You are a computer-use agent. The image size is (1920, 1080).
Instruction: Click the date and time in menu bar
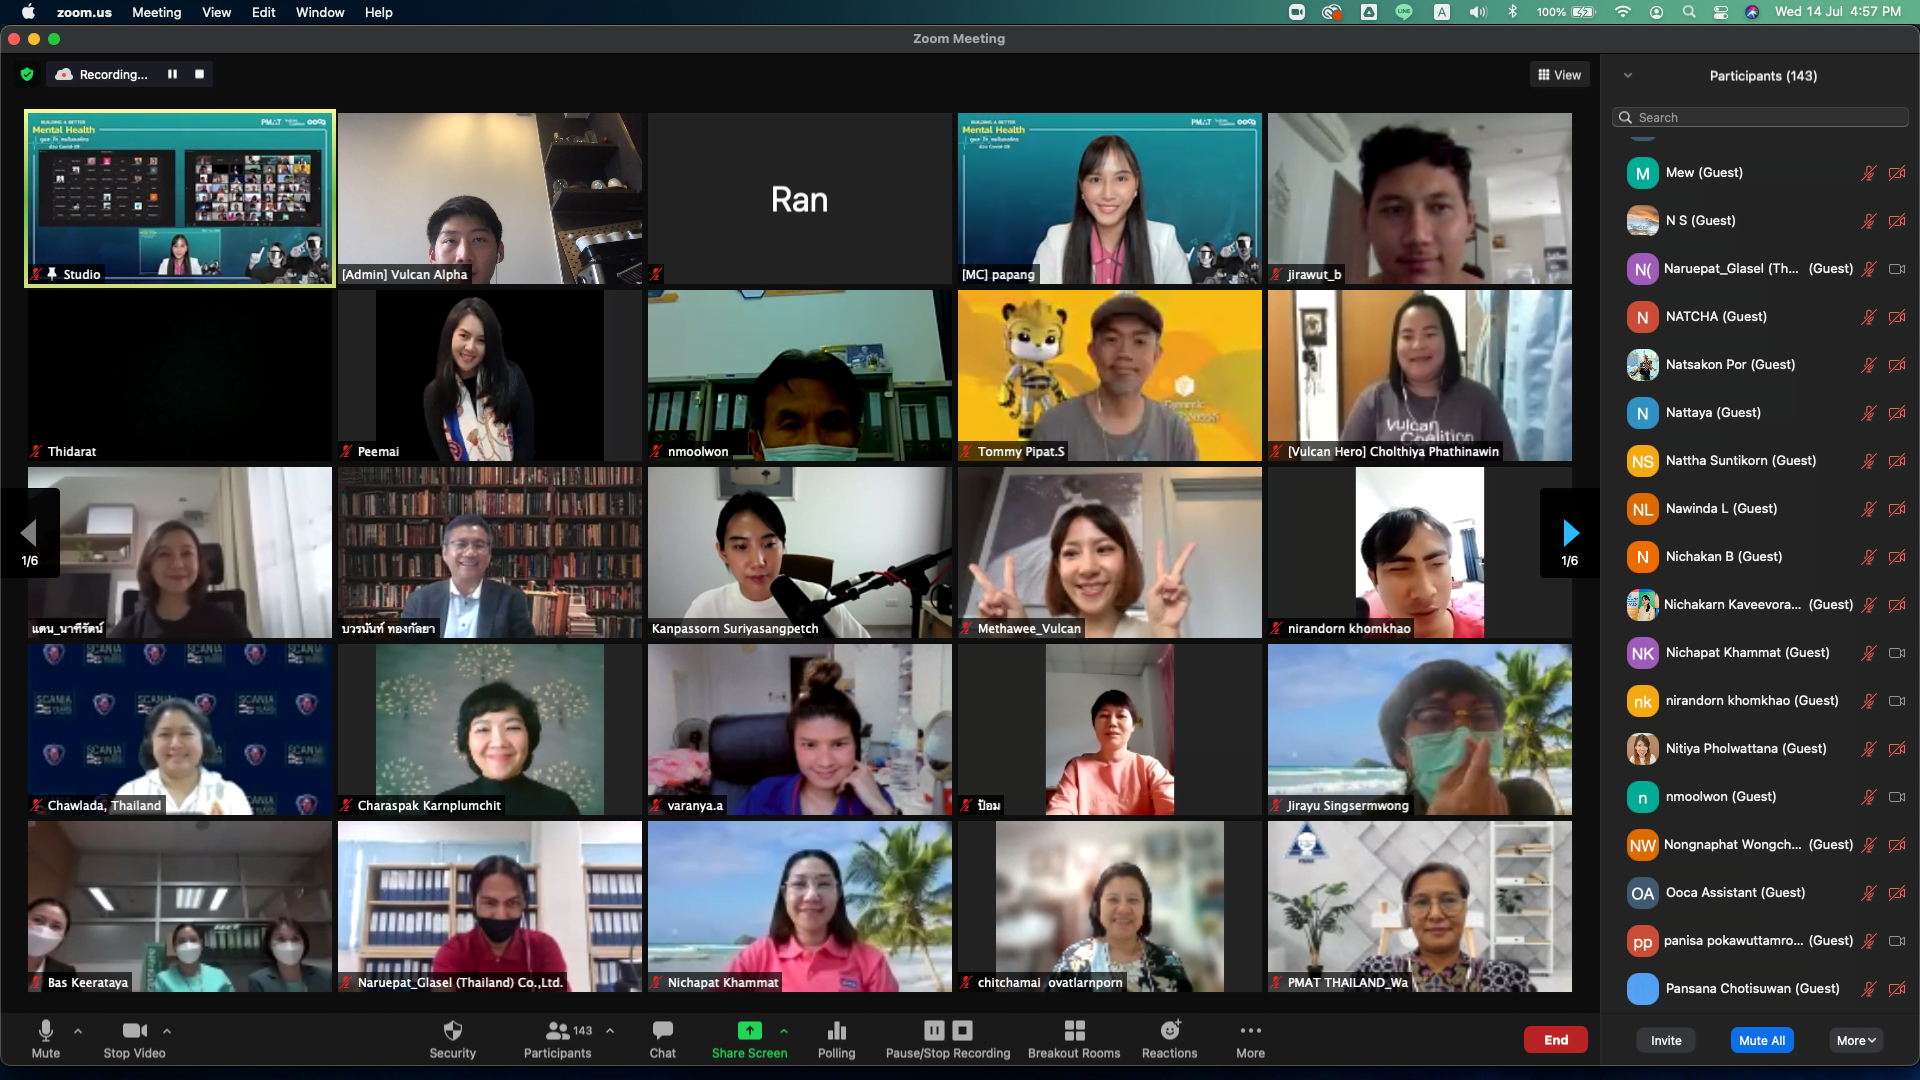[x=1838, y=12]
